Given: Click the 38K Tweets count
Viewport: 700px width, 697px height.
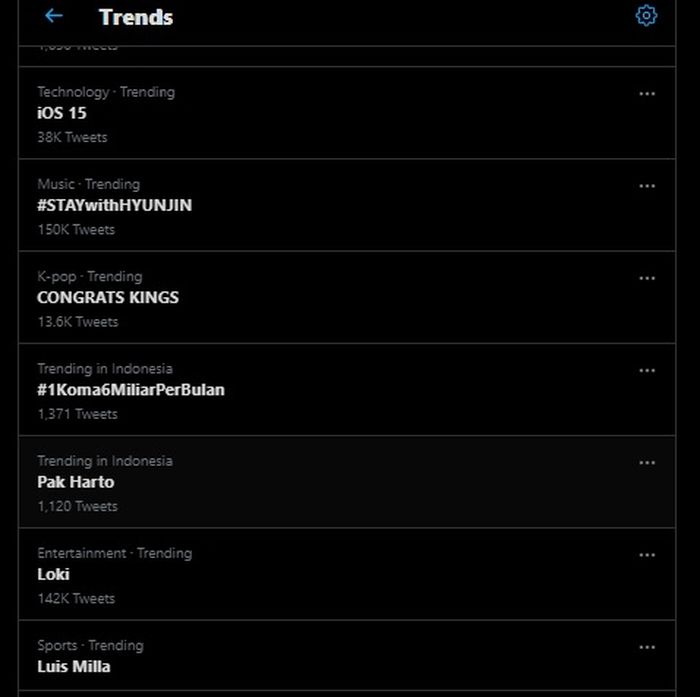Looking at the screenshot, I should pyautogui.click(x=72, y=137).
